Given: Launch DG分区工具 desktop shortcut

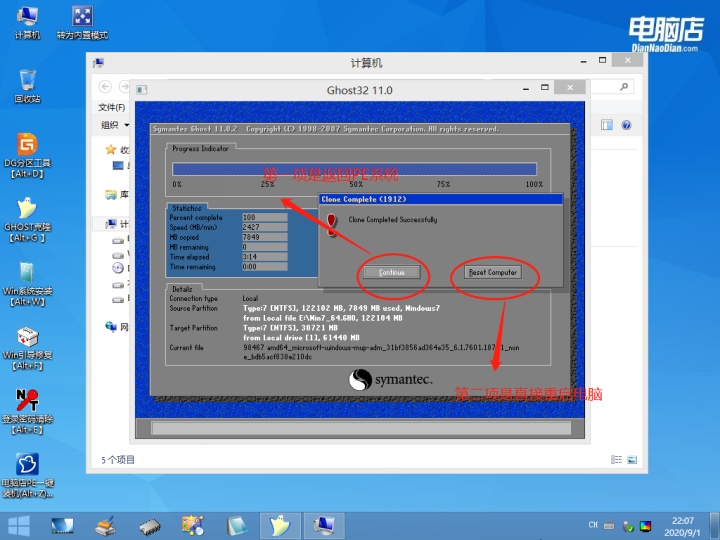Looking at the screenshot, I should [27, 156].
